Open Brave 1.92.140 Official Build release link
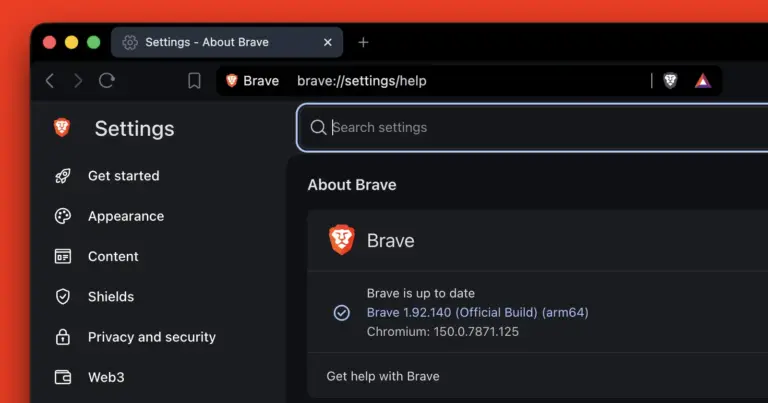The width and height of the screenshot is (768, 403). point(478,312)
